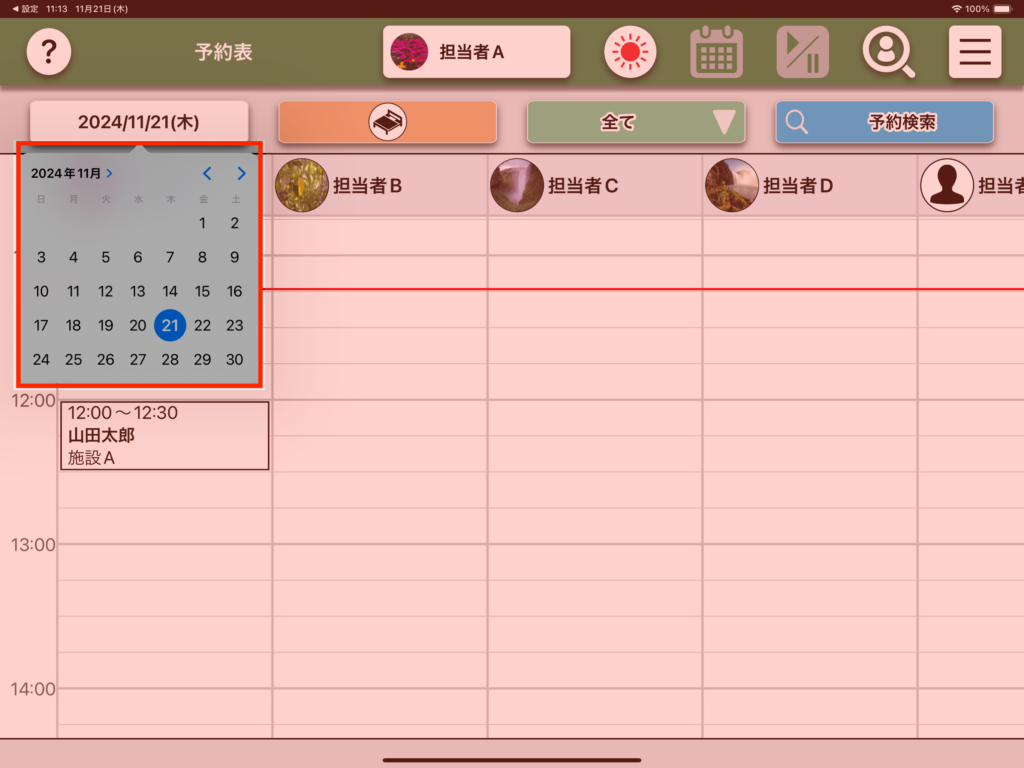Open the customer search person icon
This screenshot has height=768, width=1024.
(x=888, y=52)
